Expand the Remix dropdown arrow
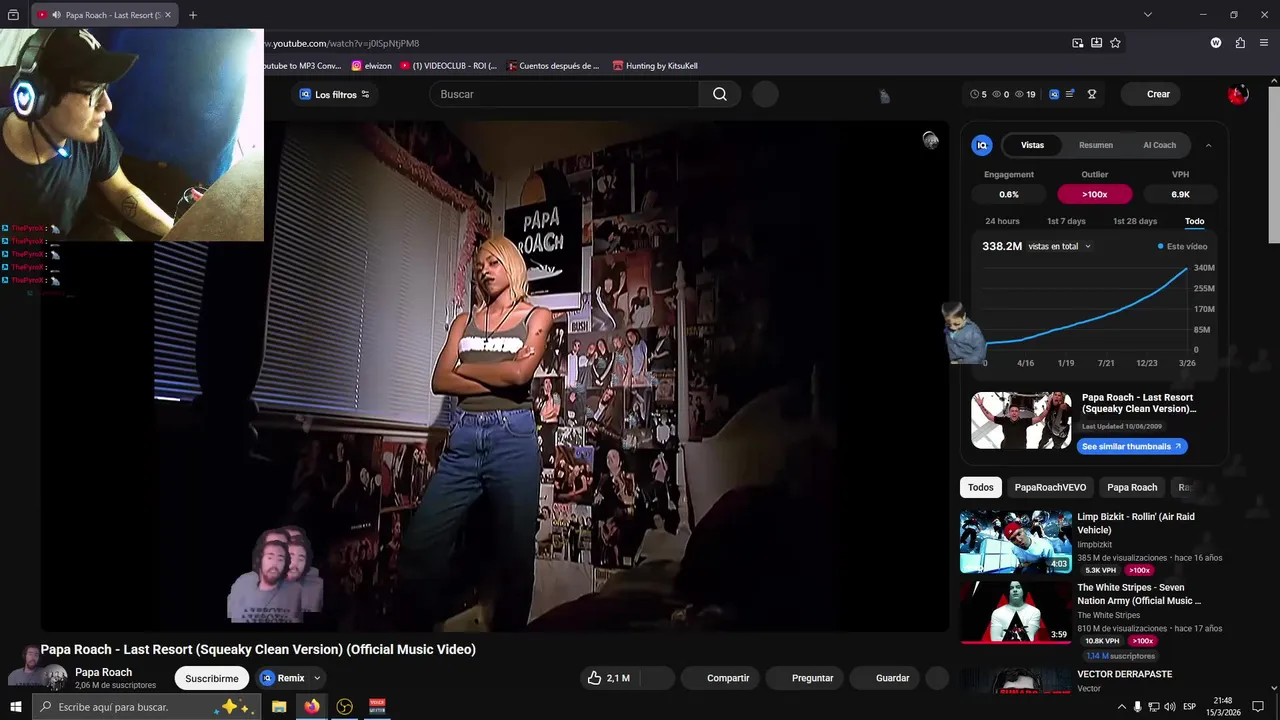The width and height of the screenshot is (1280, 720). [x=317, y=678]
